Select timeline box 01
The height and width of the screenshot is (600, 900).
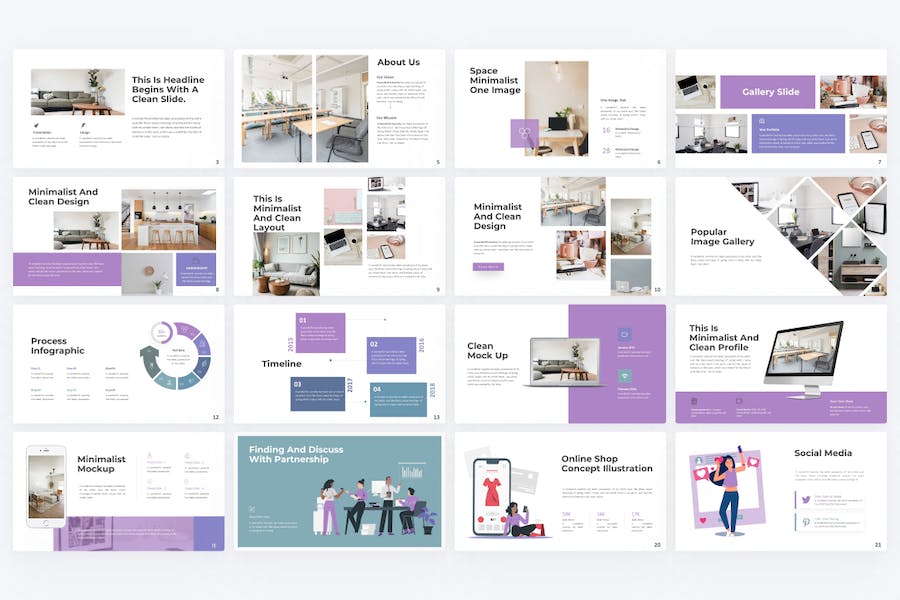click(x=320, y=333)
